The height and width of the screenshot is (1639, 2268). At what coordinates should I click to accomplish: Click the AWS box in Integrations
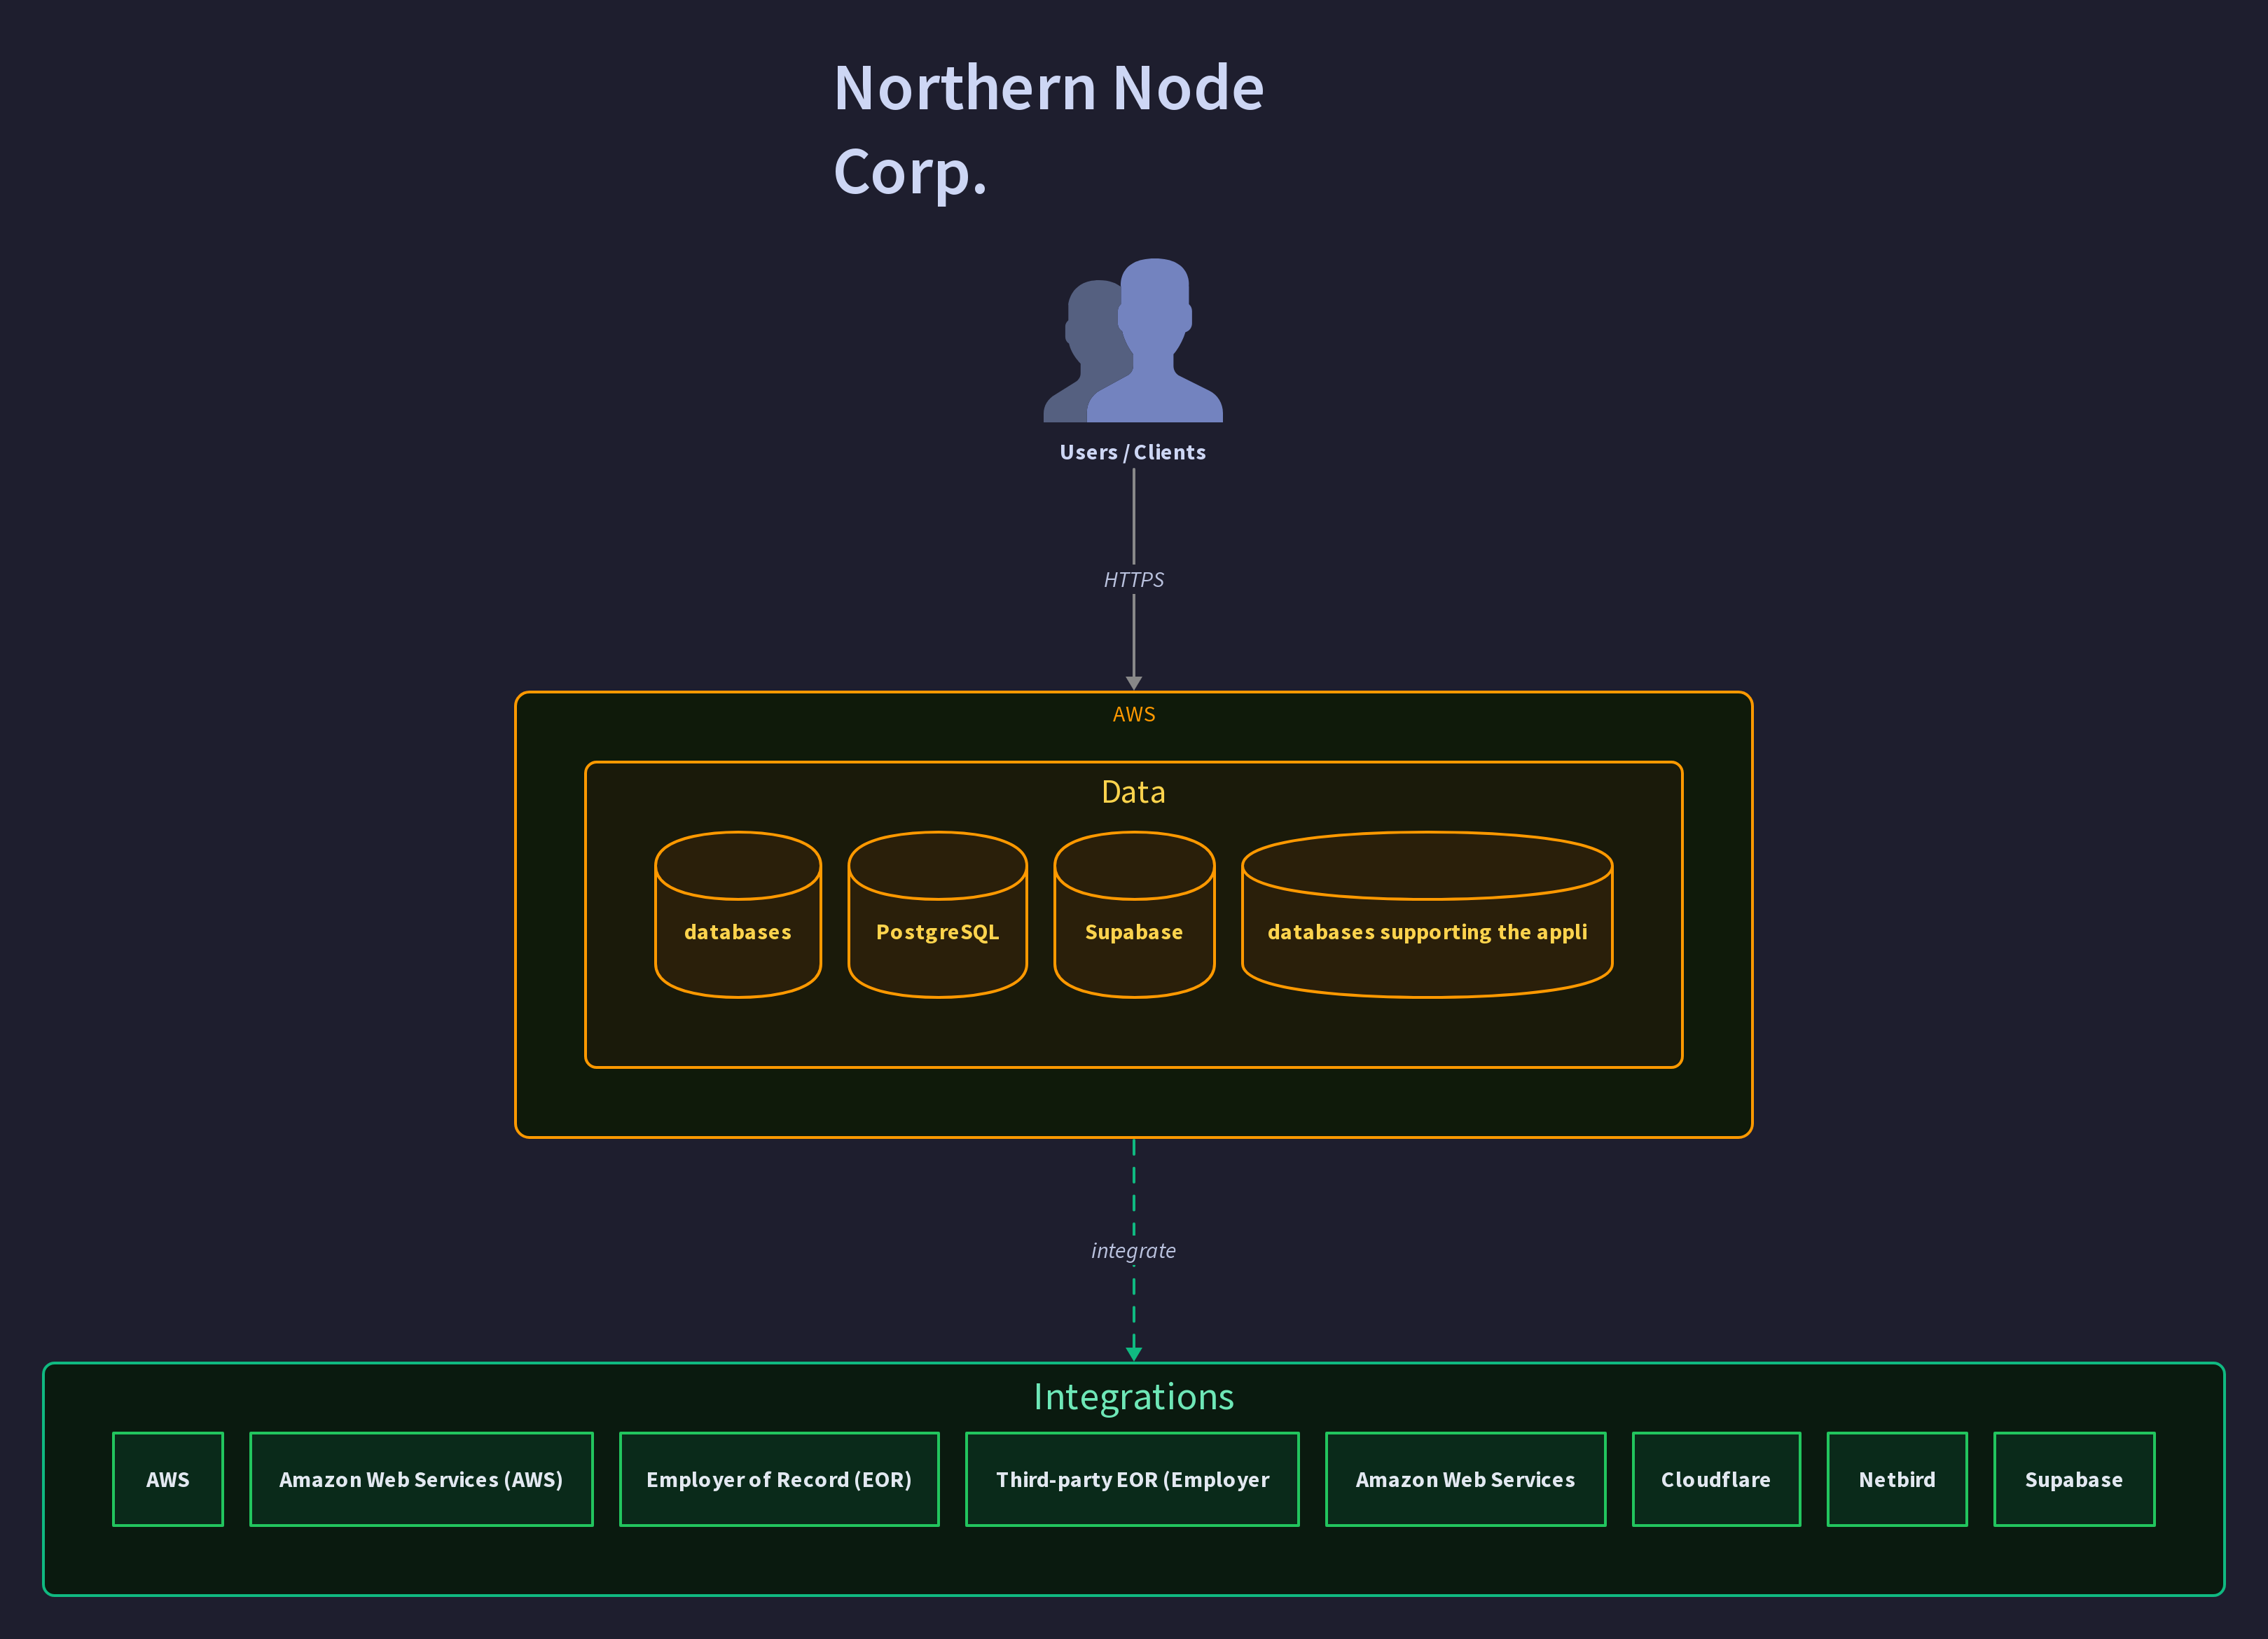tap(168, 1479)
